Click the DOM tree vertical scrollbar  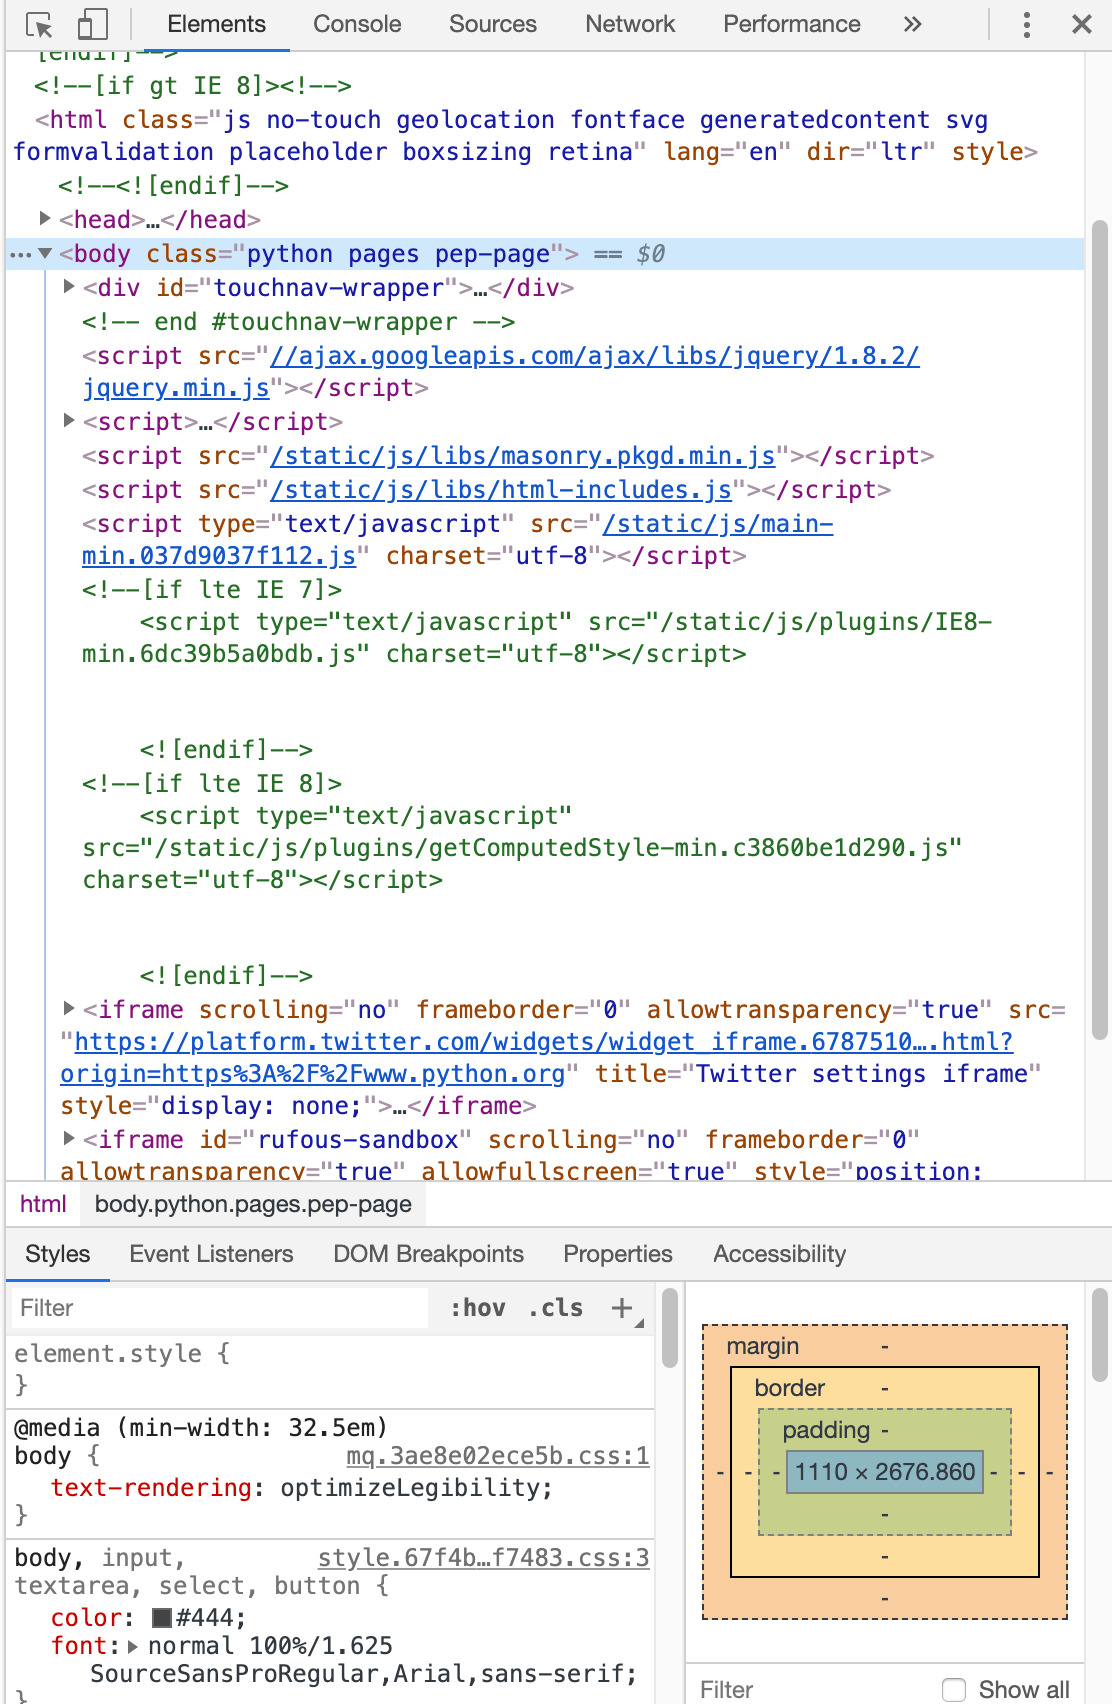coord(1099,630)
